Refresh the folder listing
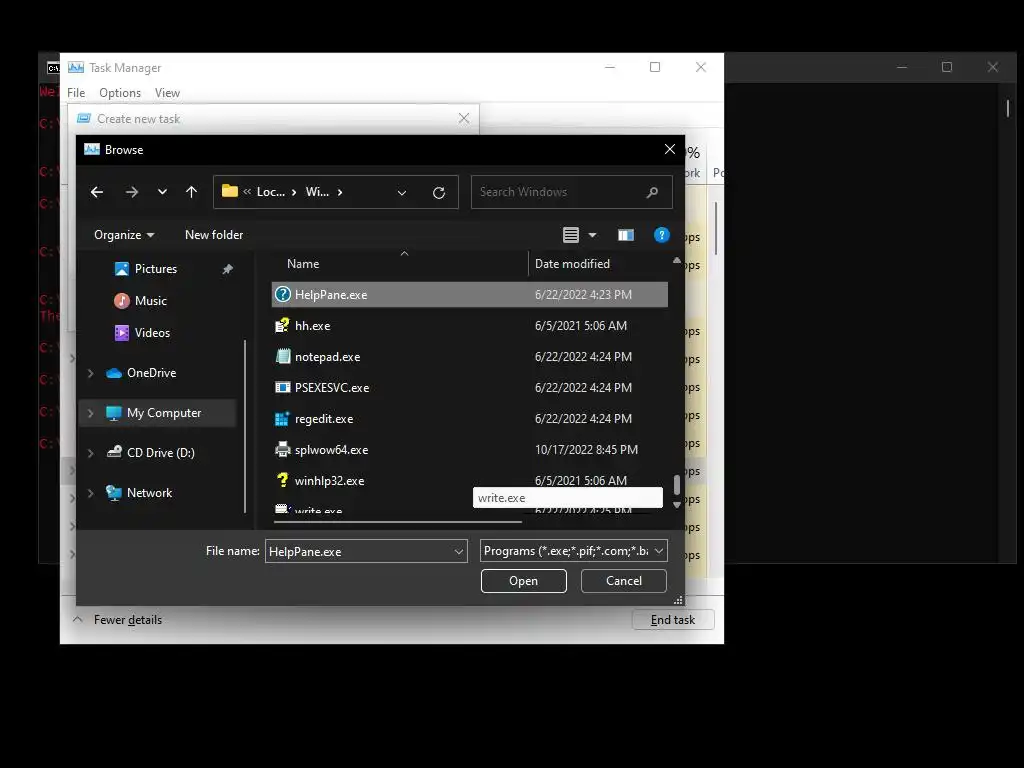The image size is (1024, 768). point(439,192)
